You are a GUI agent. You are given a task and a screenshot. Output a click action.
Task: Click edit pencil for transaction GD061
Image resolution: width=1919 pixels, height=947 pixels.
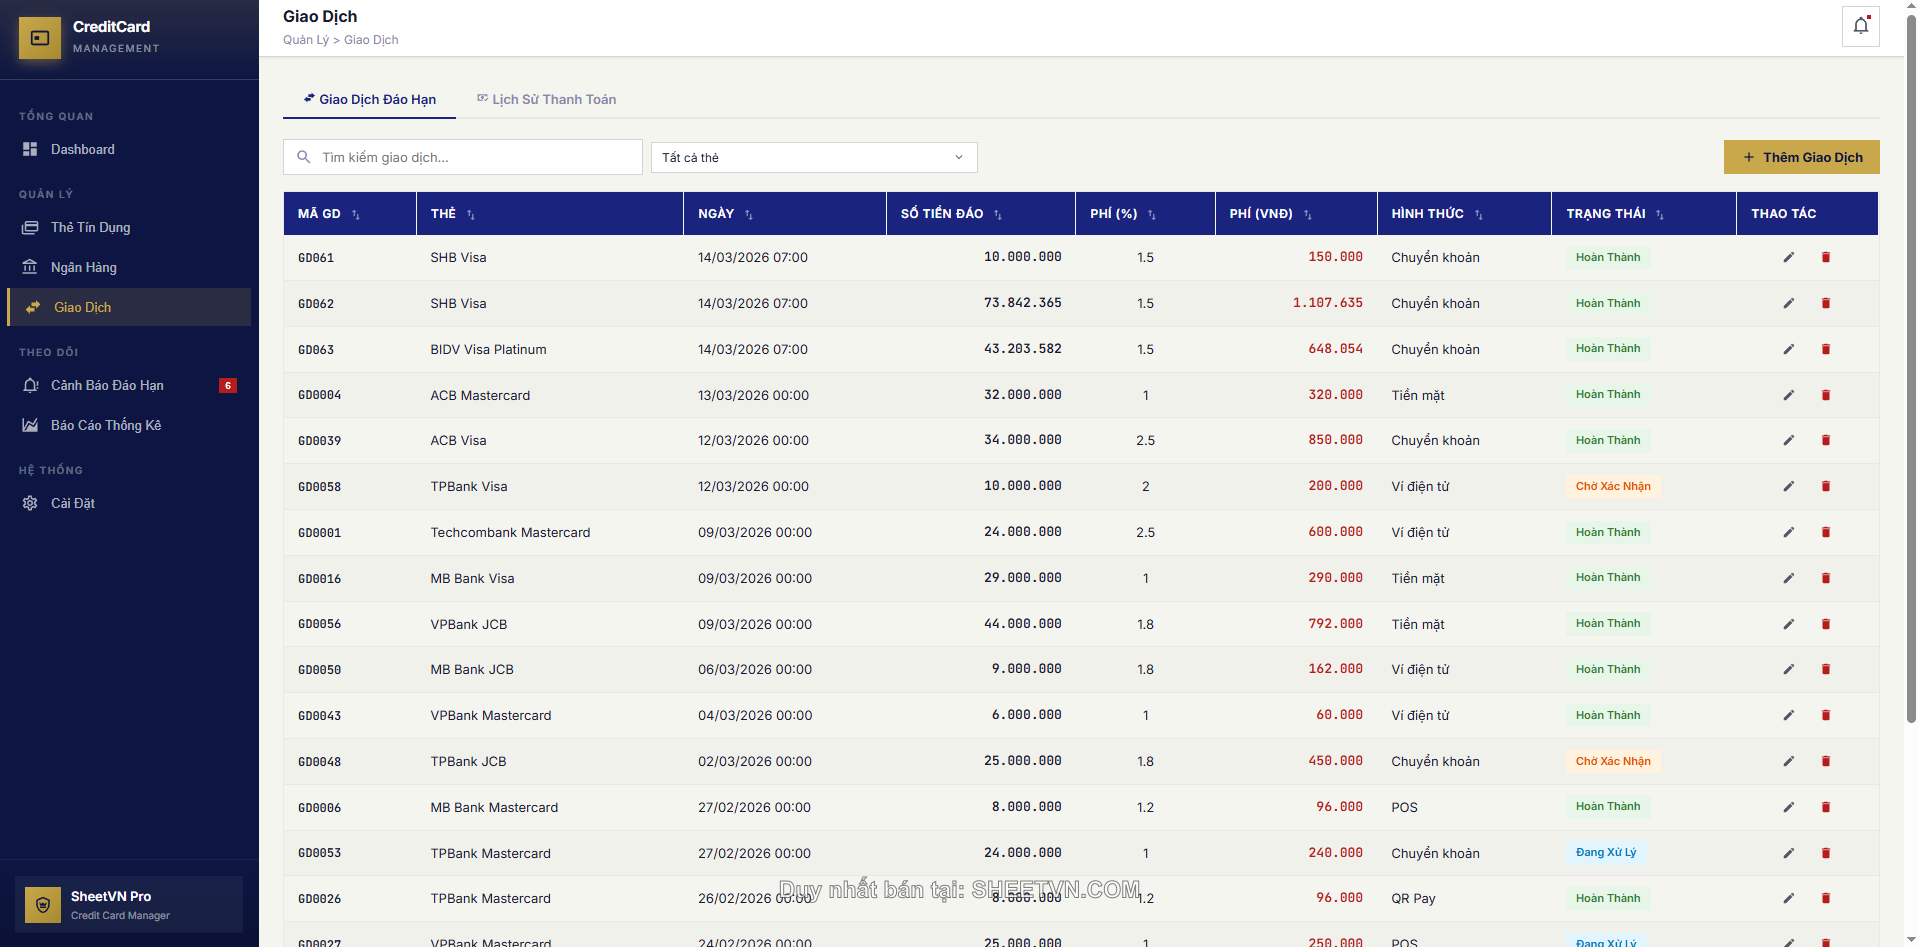1788,258
